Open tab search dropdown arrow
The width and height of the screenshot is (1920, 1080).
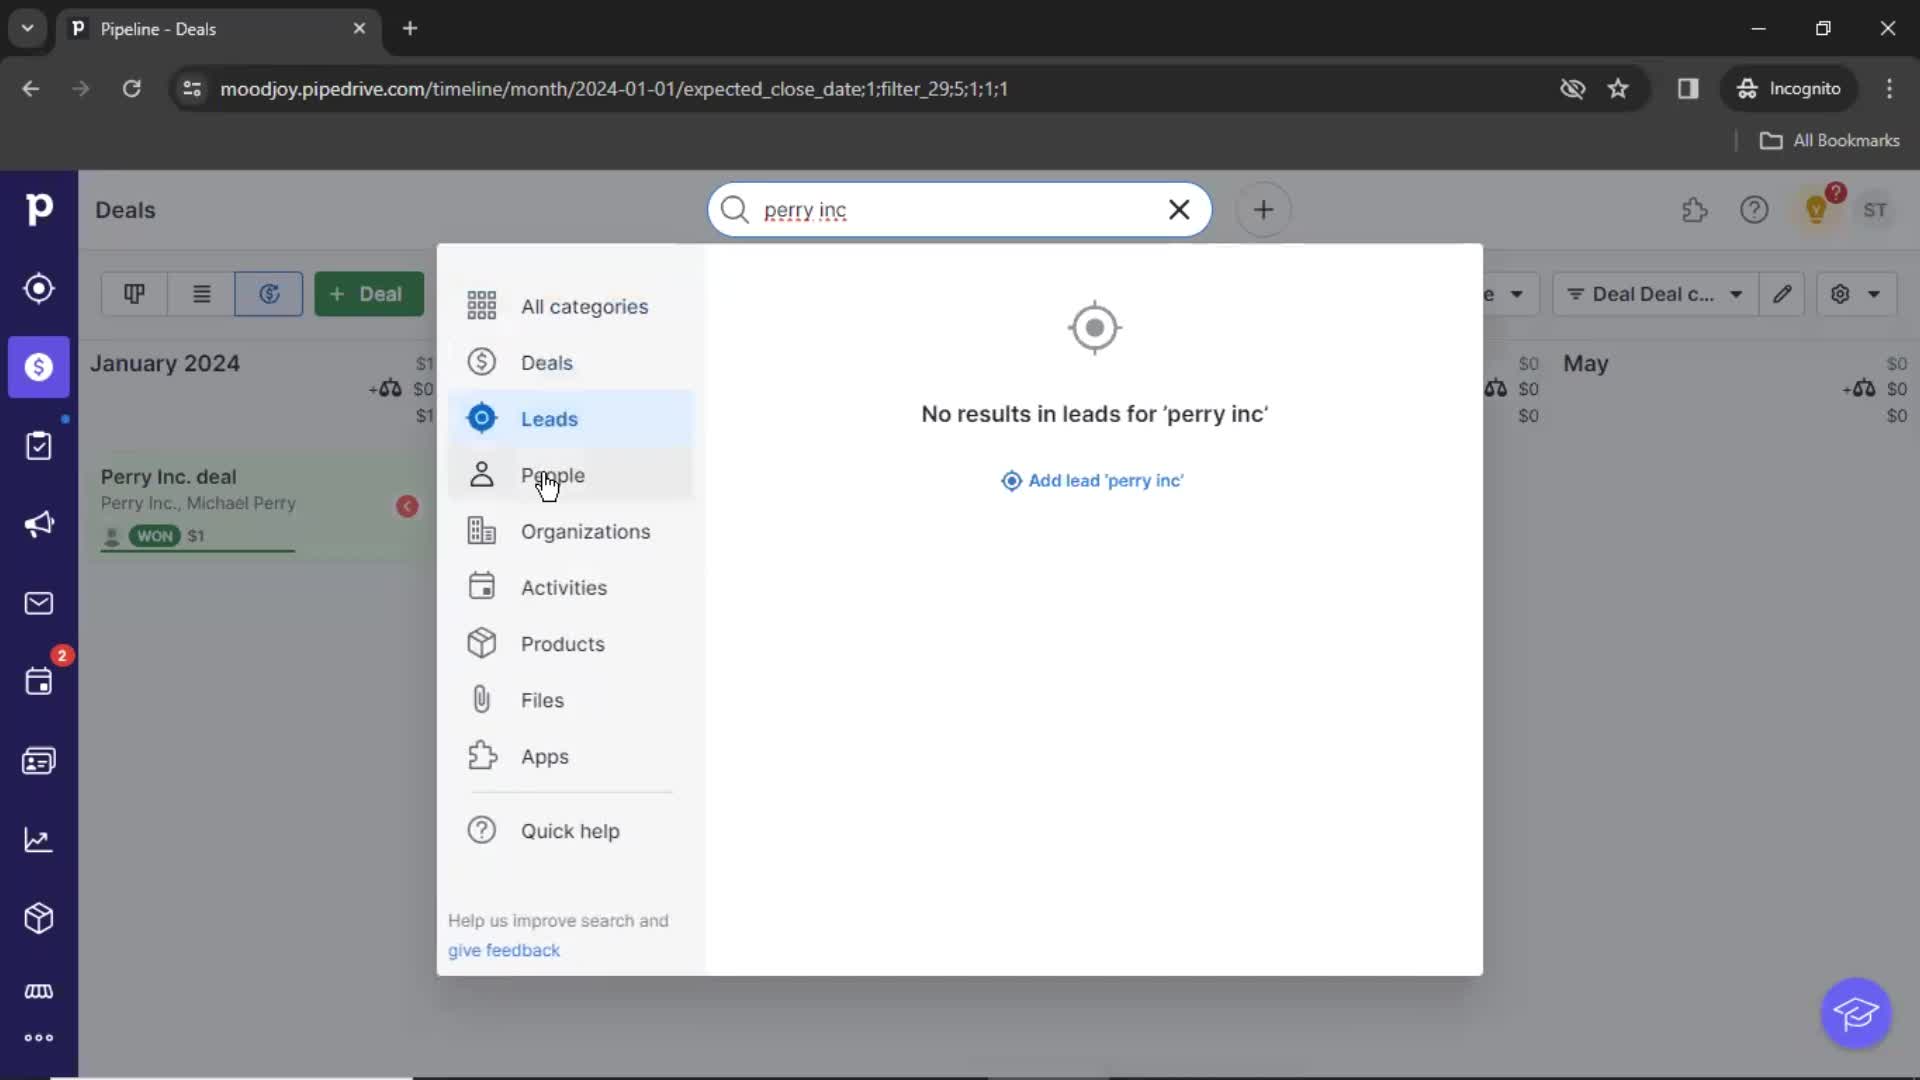point(28,29)
